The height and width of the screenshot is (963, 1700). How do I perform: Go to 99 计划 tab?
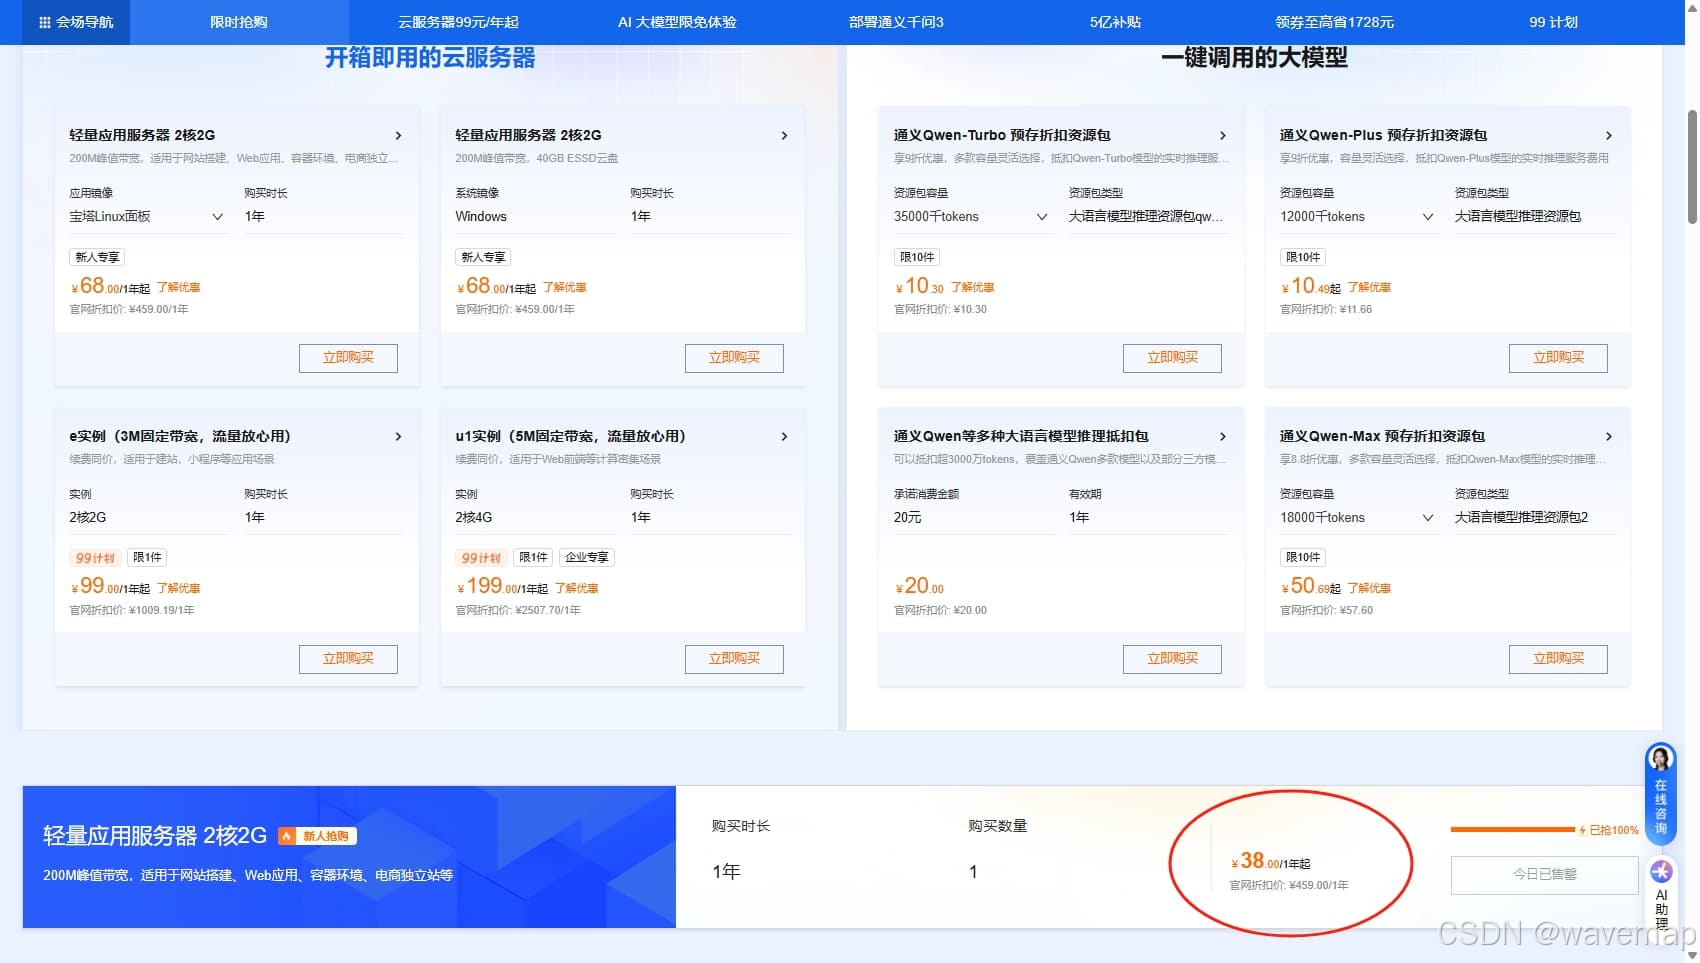(1553, 22)
